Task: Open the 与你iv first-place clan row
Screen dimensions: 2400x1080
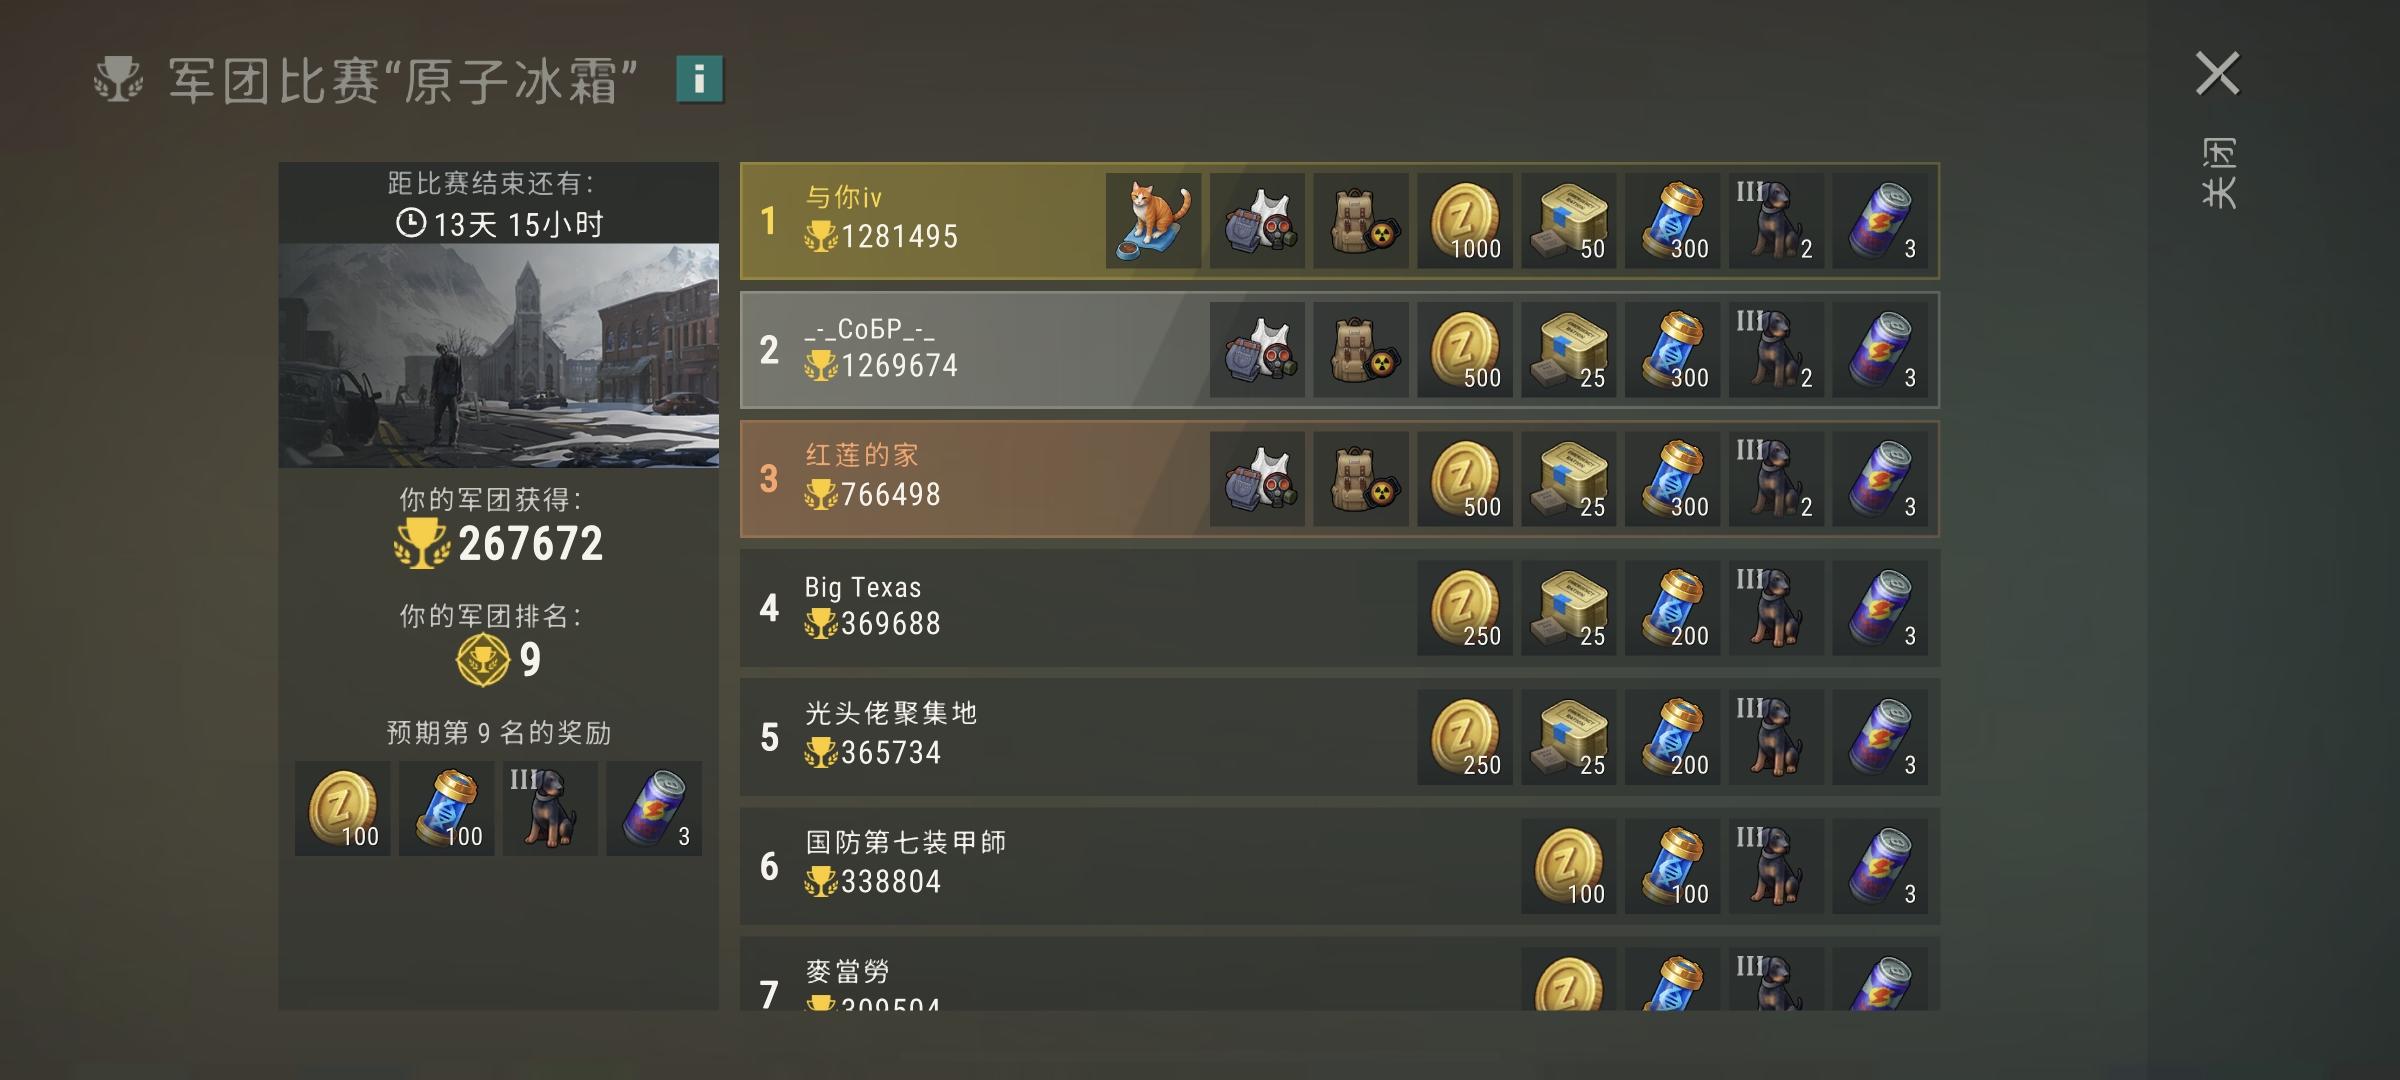Action: point(1340,221)
